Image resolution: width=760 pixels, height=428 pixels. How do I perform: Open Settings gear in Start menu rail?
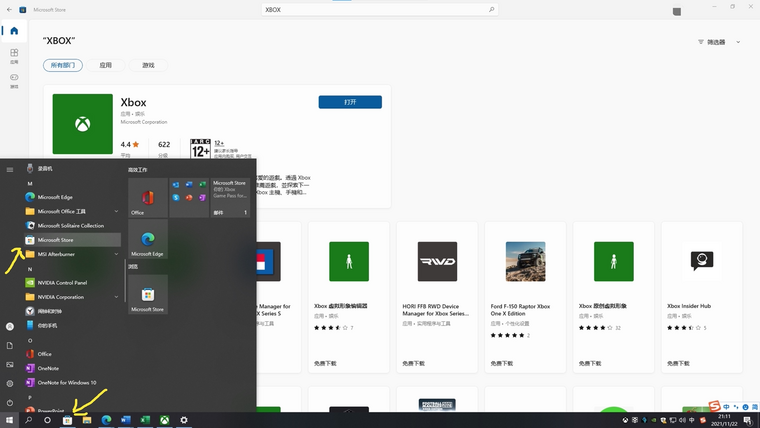(x=10, y=383)
